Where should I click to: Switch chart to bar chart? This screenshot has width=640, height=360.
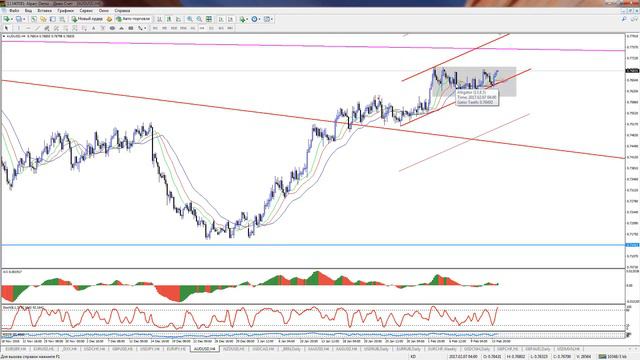tap(159, 19)
